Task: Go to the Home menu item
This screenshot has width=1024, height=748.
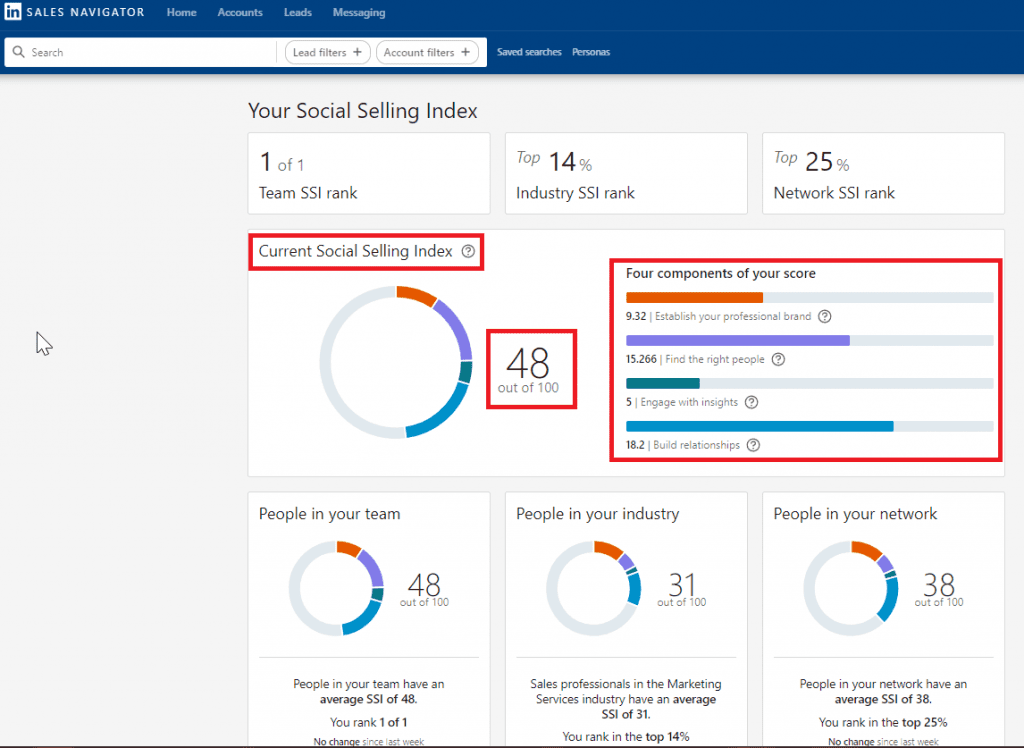Action: coord(181,12)
